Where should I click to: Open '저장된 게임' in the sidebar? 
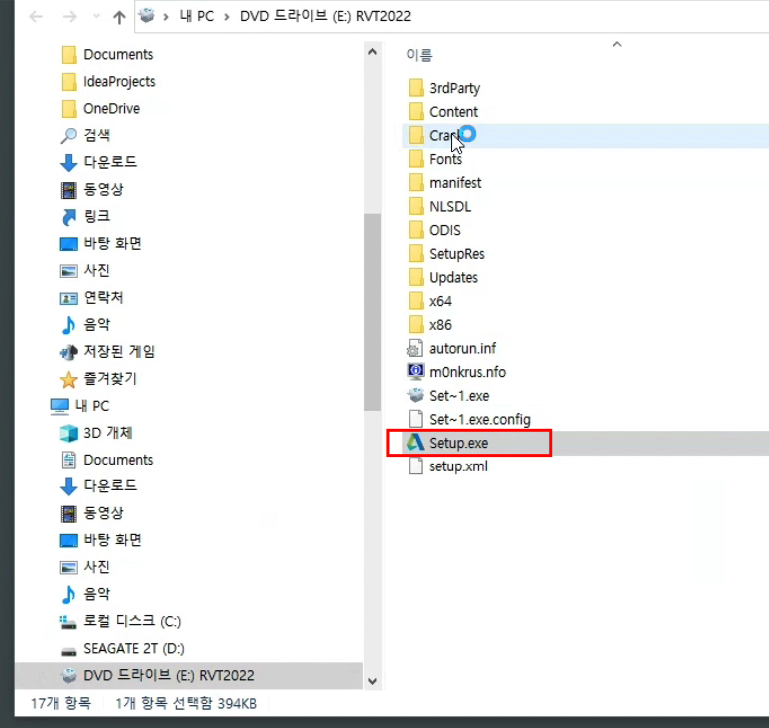pos(107,351)
